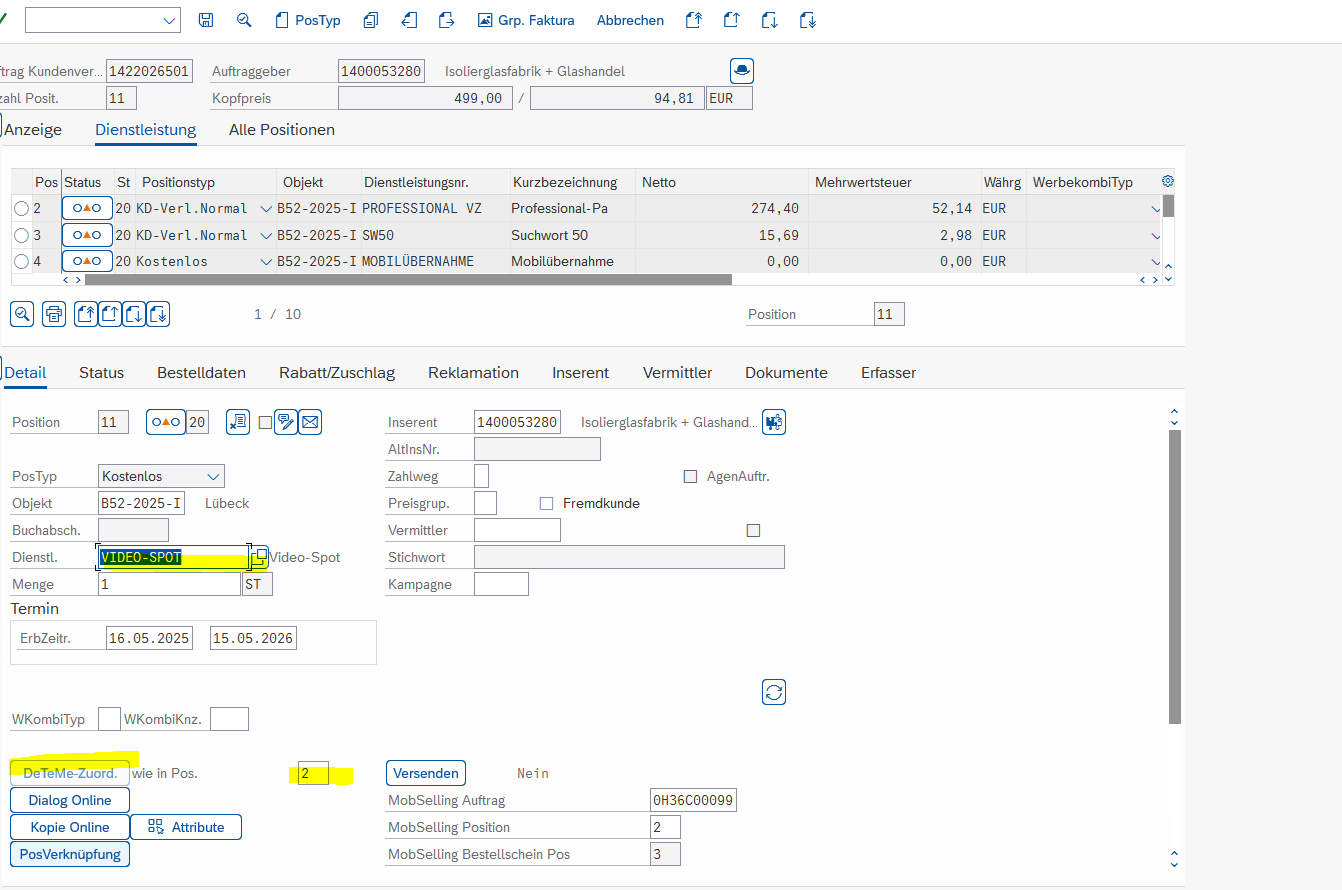Open the Bestelldaten tab
This screenshot has width=1342, height=890.
[201, 372]
